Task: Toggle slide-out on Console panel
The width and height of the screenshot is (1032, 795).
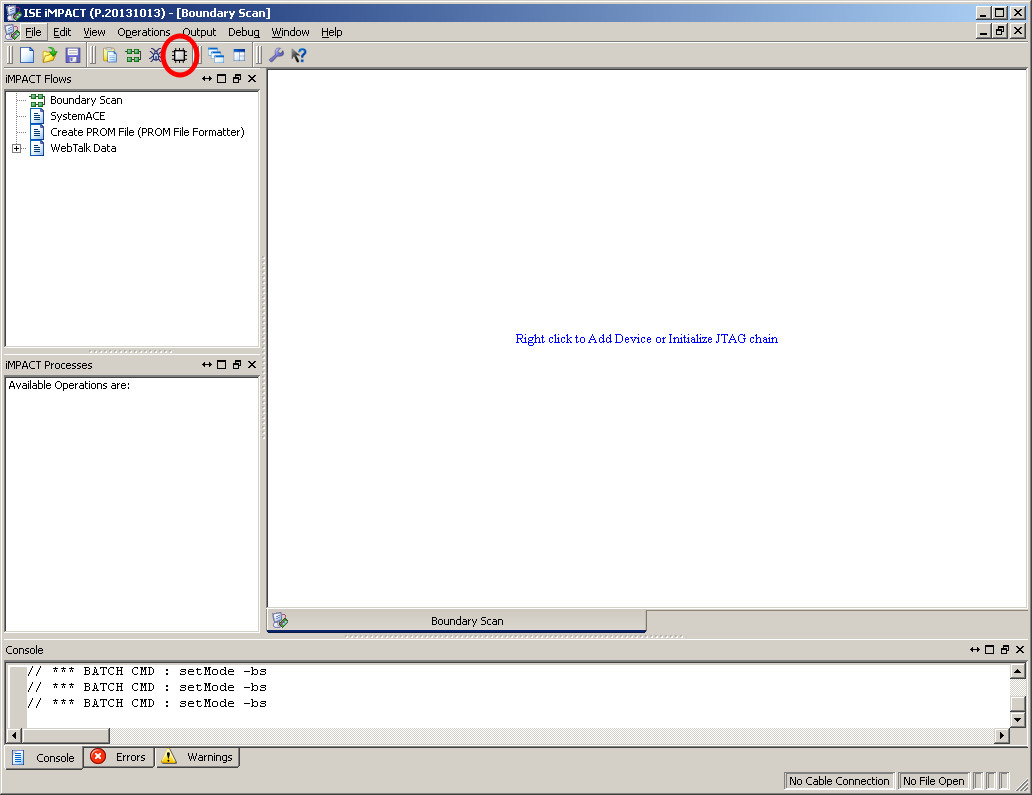Action: point(975,650)
